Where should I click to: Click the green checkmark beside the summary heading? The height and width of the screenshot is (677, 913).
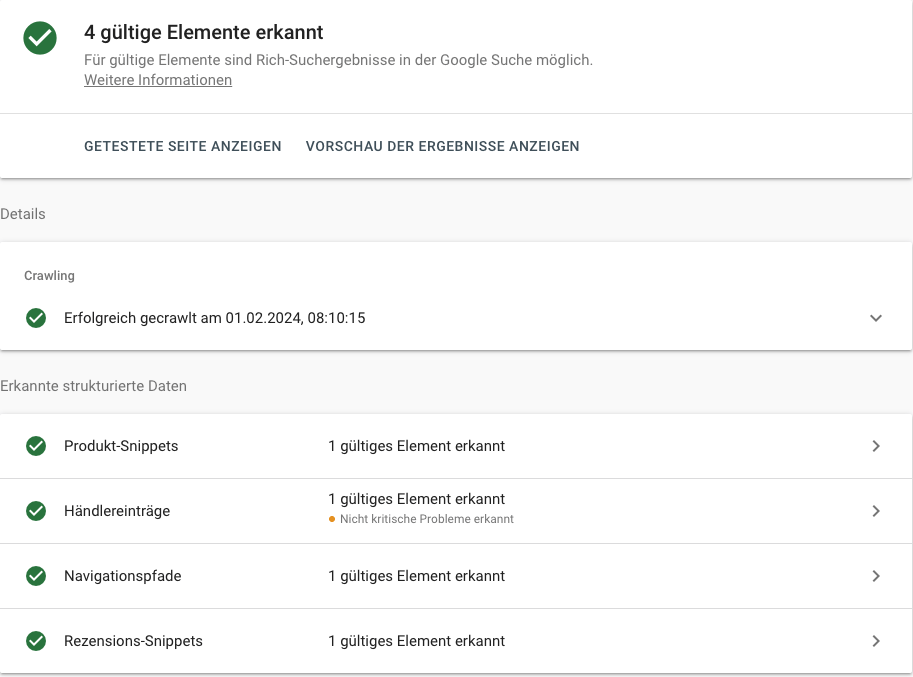pos(39,40)
